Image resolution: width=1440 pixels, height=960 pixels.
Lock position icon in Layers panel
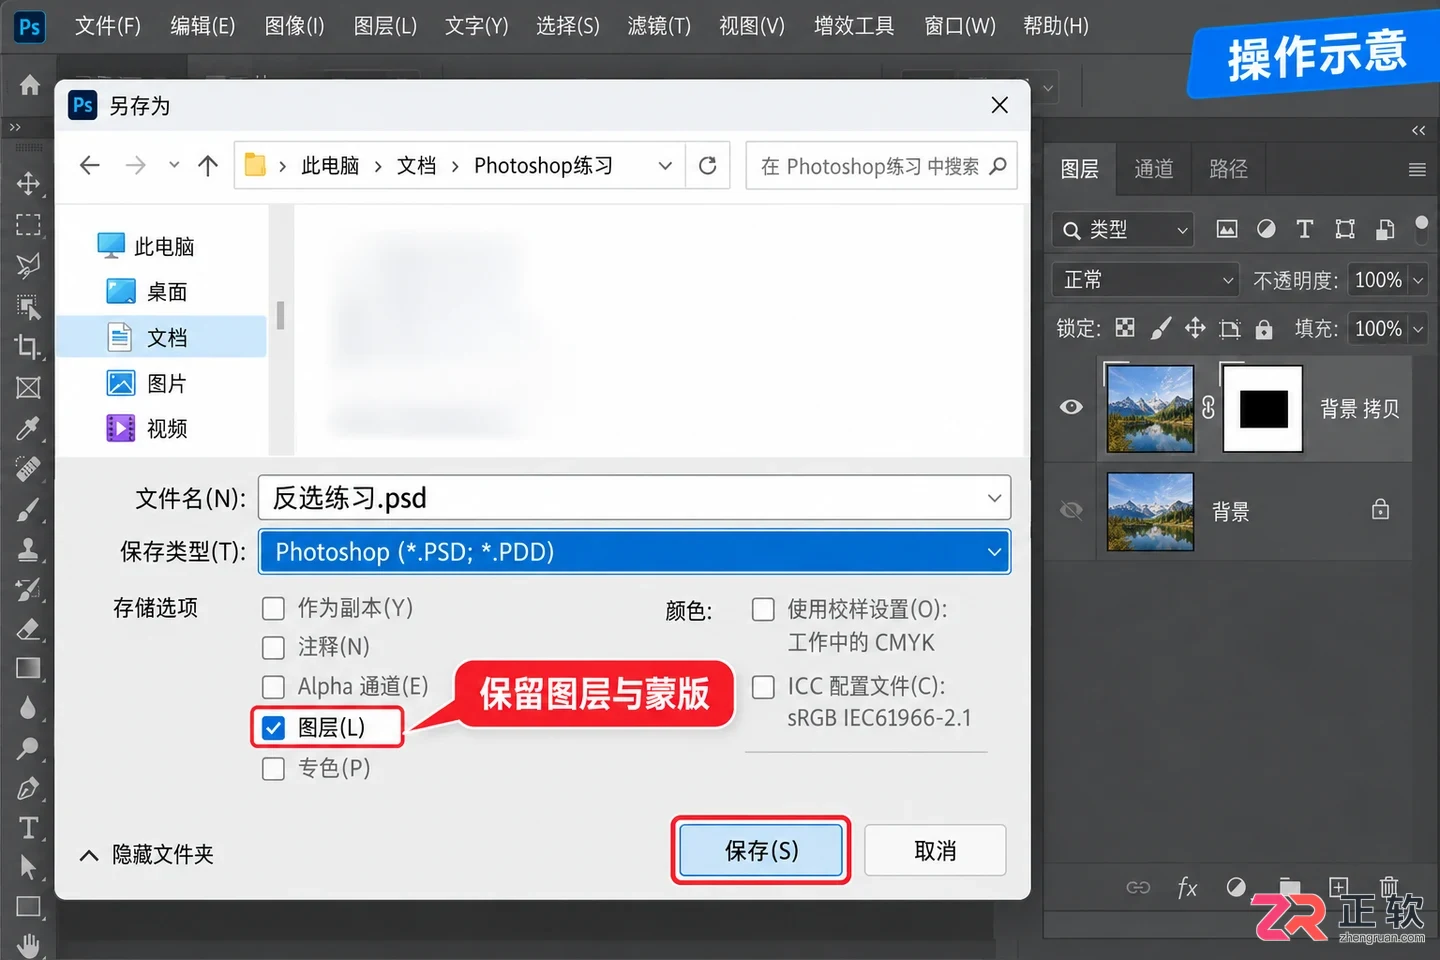pos(1195,328)
